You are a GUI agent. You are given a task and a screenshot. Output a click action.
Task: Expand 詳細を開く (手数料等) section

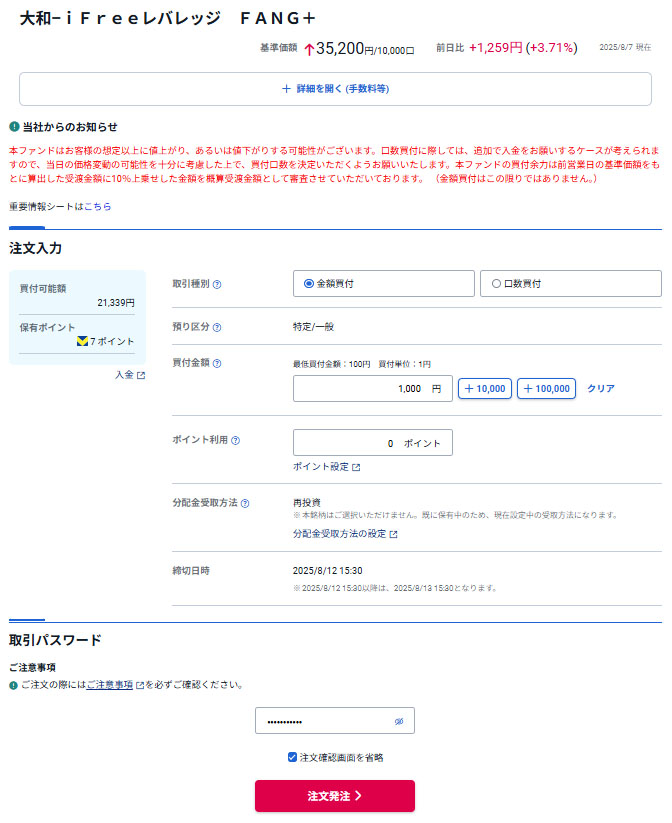(x=335, y=89)
